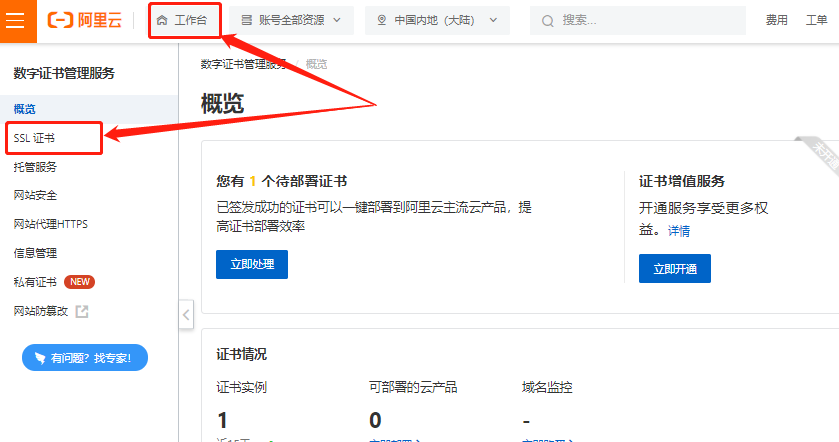The height and width of the screenshot is (442, 839).
Task: Open the 详情 link under 证书增值服务
Action: tap(679, 231)
